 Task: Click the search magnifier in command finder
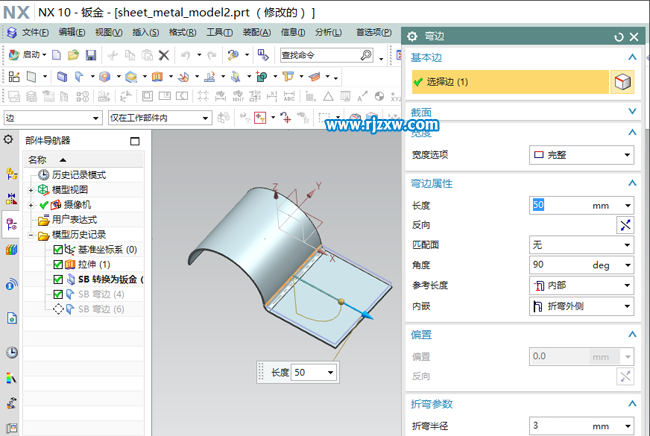[x=366, y=55]
